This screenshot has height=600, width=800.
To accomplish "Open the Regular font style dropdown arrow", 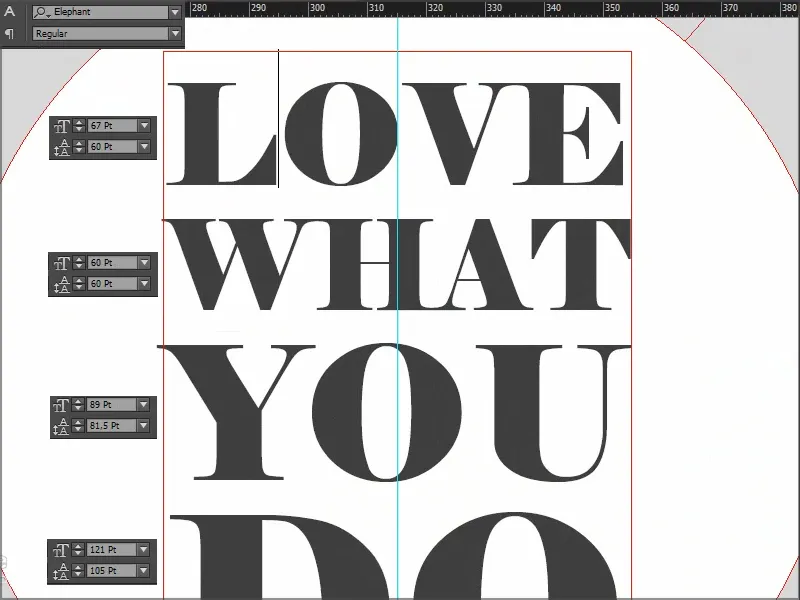I will 175,34.
